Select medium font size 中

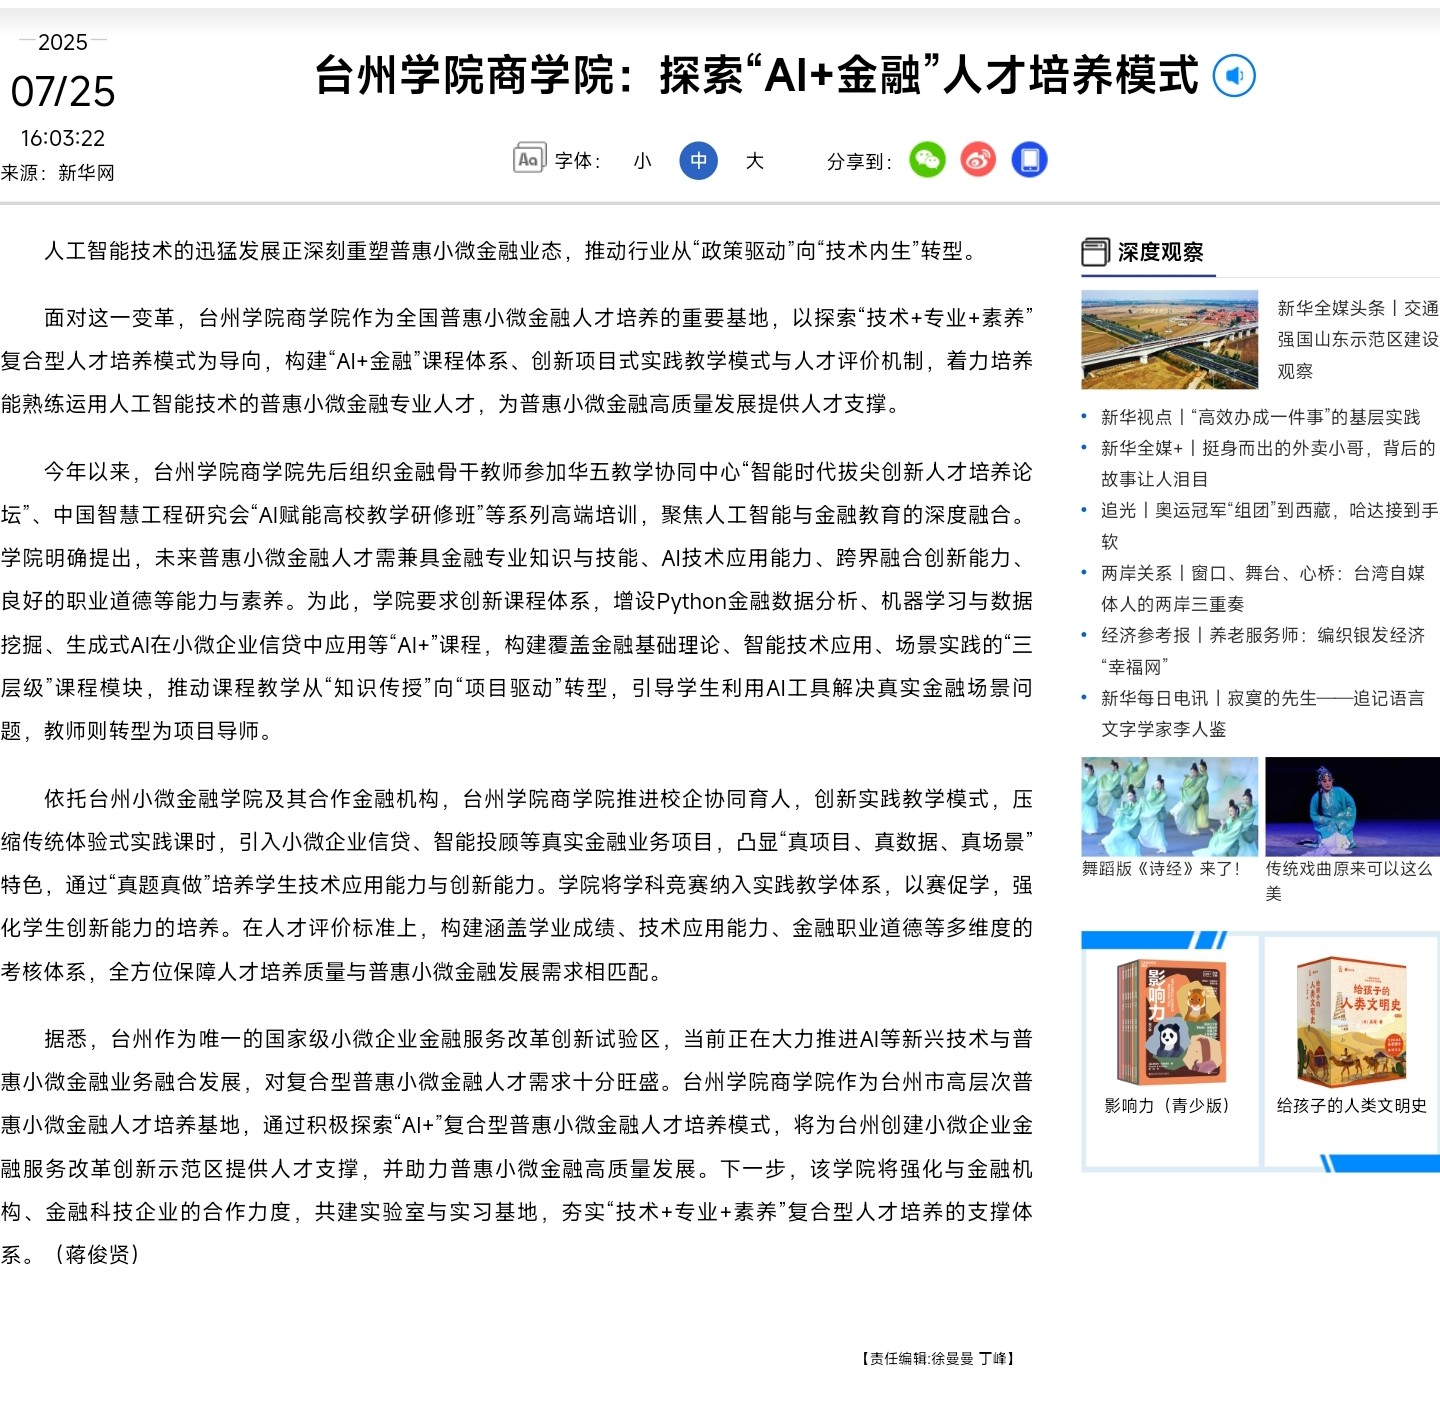698,160
